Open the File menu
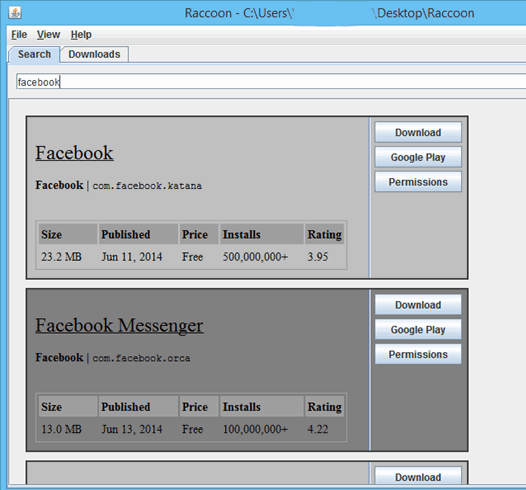The image size is (526, 490). click(19, 35)
